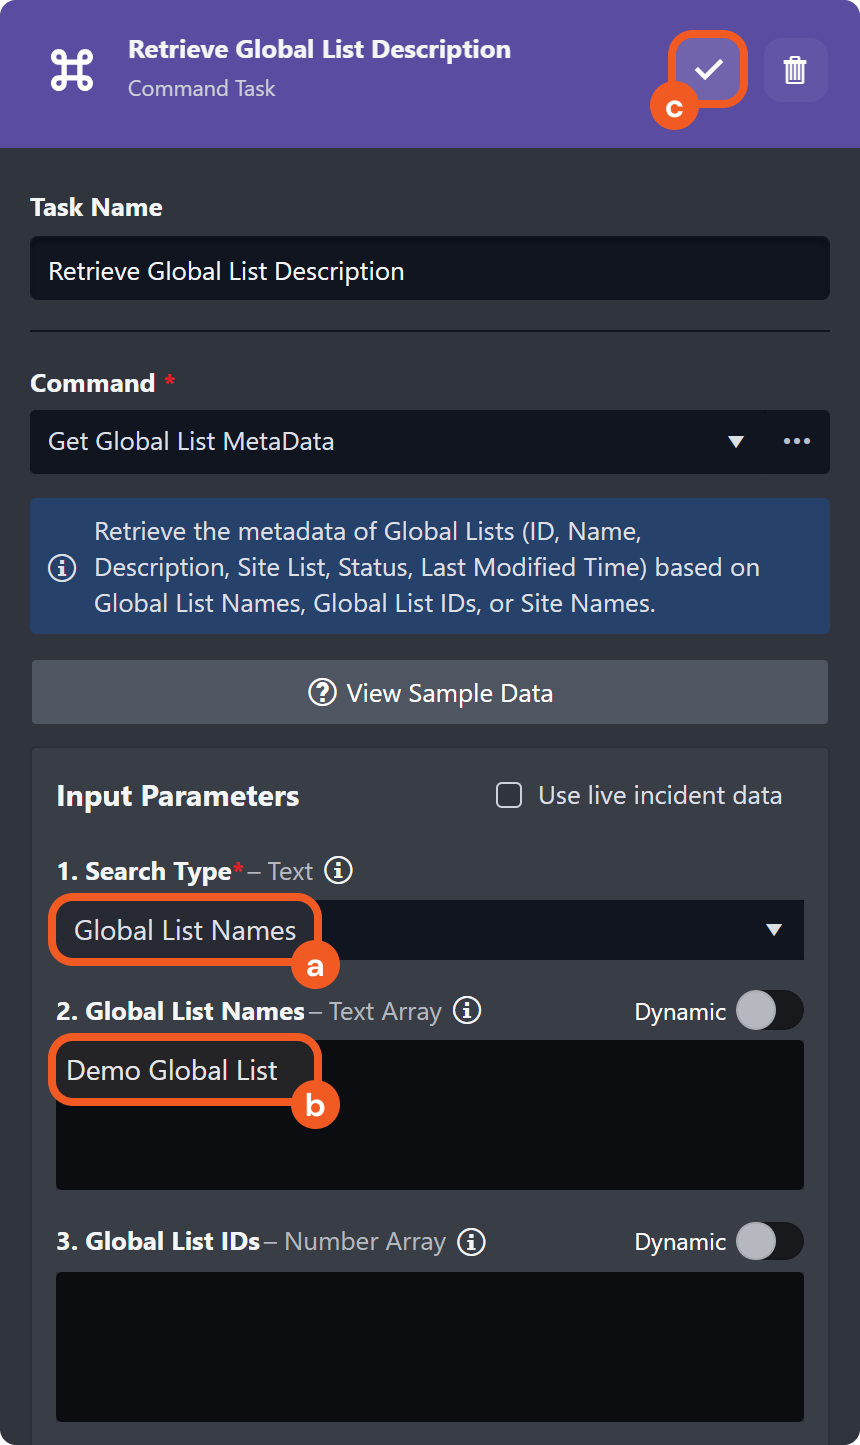Click the View Sample Data button
Screen dimensions: 860x1445
(x=430, y=693)
